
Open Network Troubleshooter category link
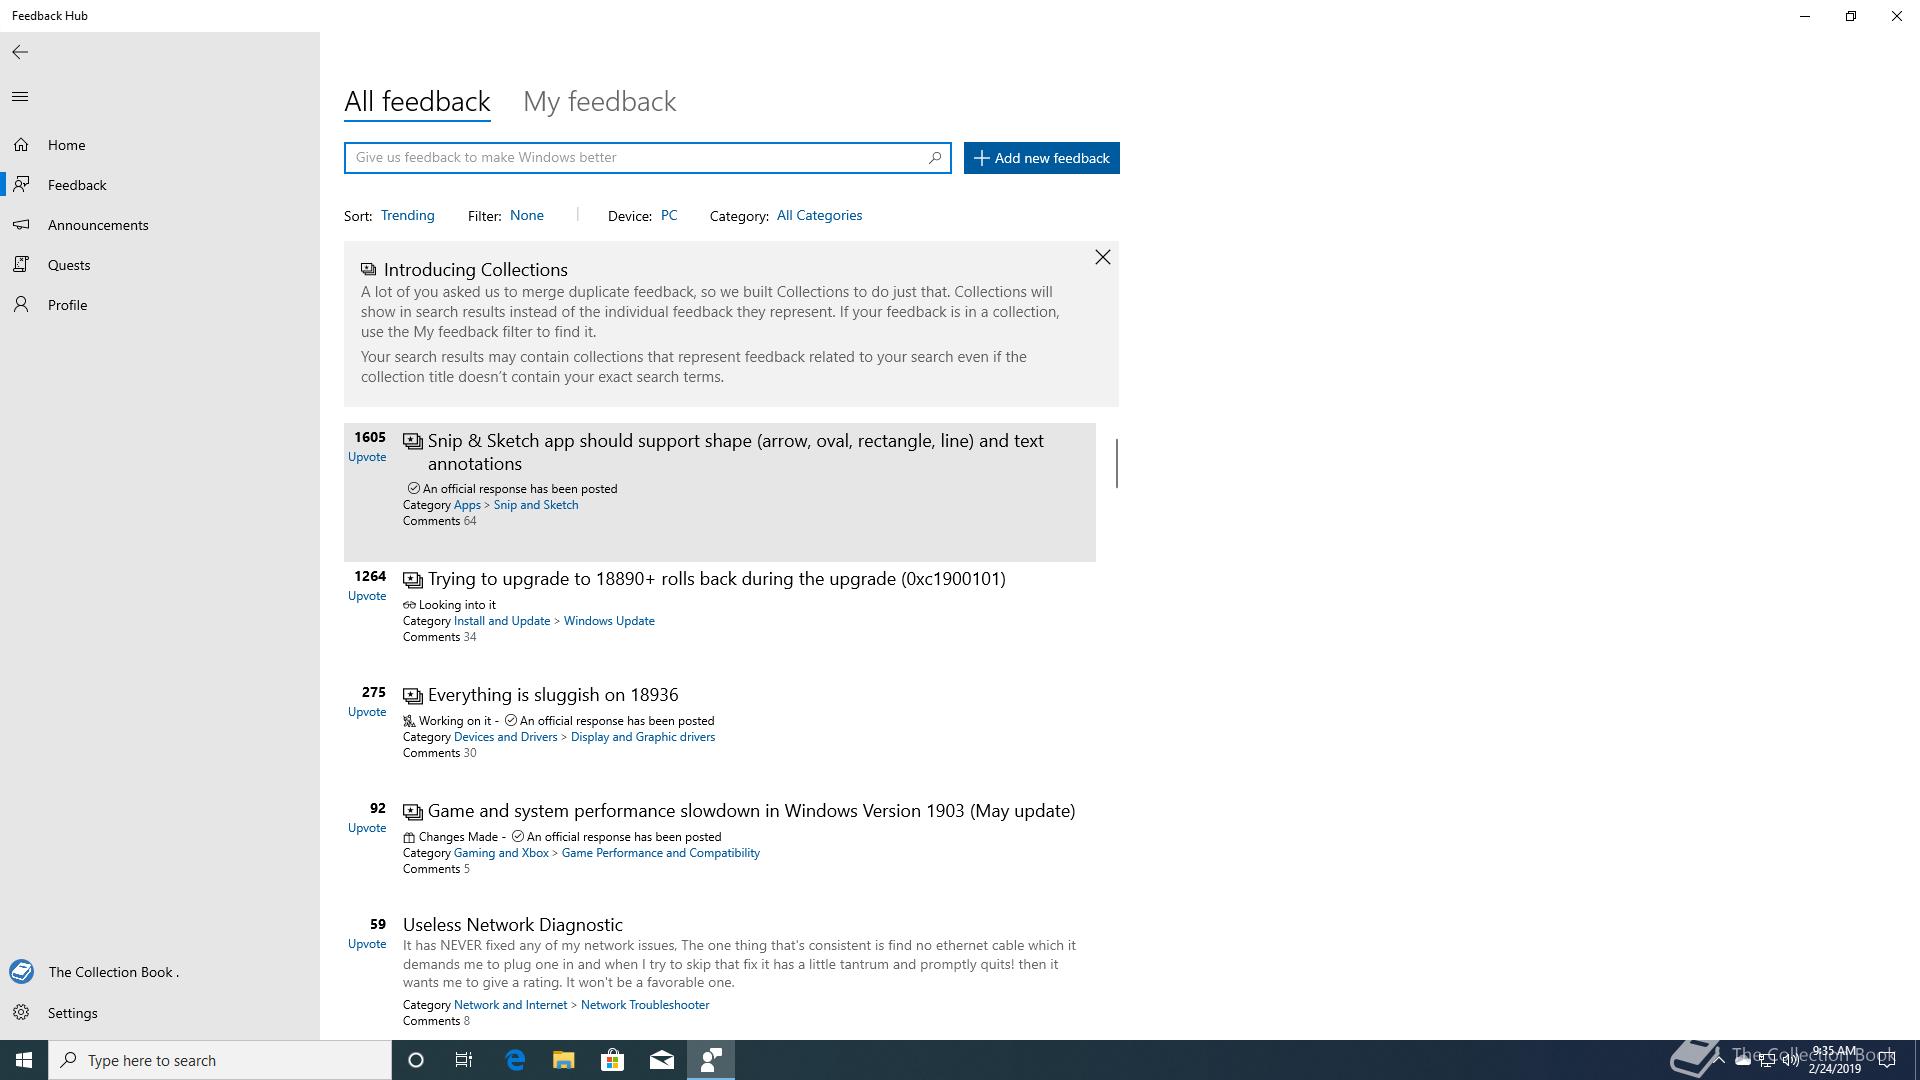[645, 1005]
